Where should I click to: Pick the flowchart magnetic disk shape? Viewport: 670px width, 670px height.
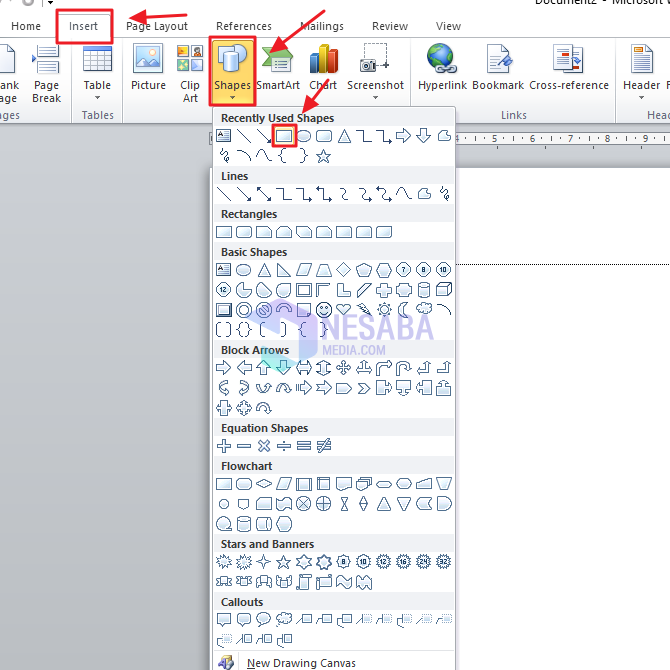[x=244, y=524]
